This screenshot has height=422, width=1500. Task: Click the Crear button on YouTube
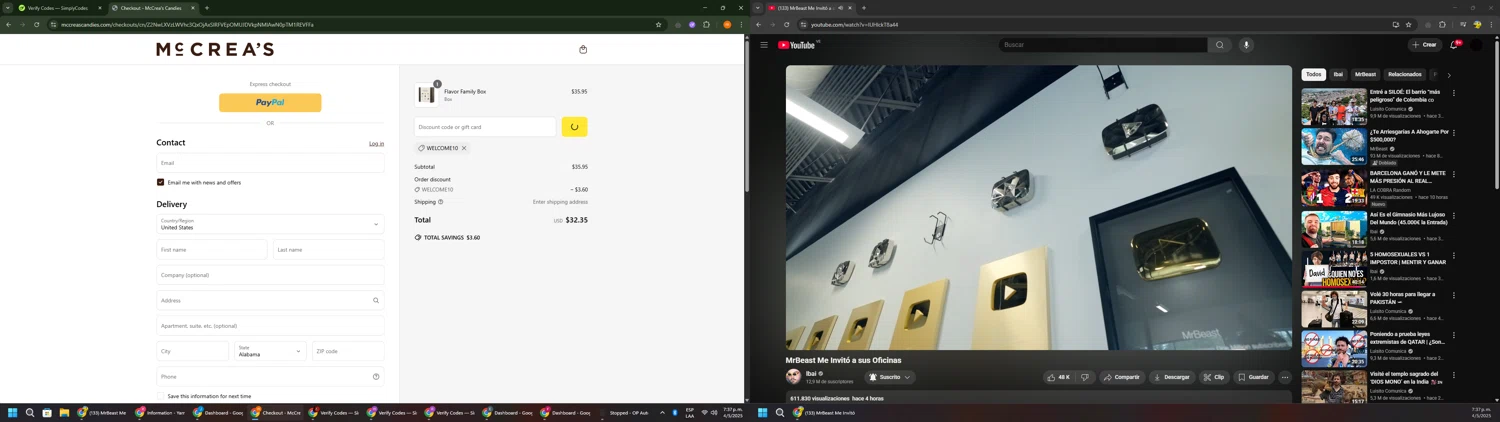1424,45
